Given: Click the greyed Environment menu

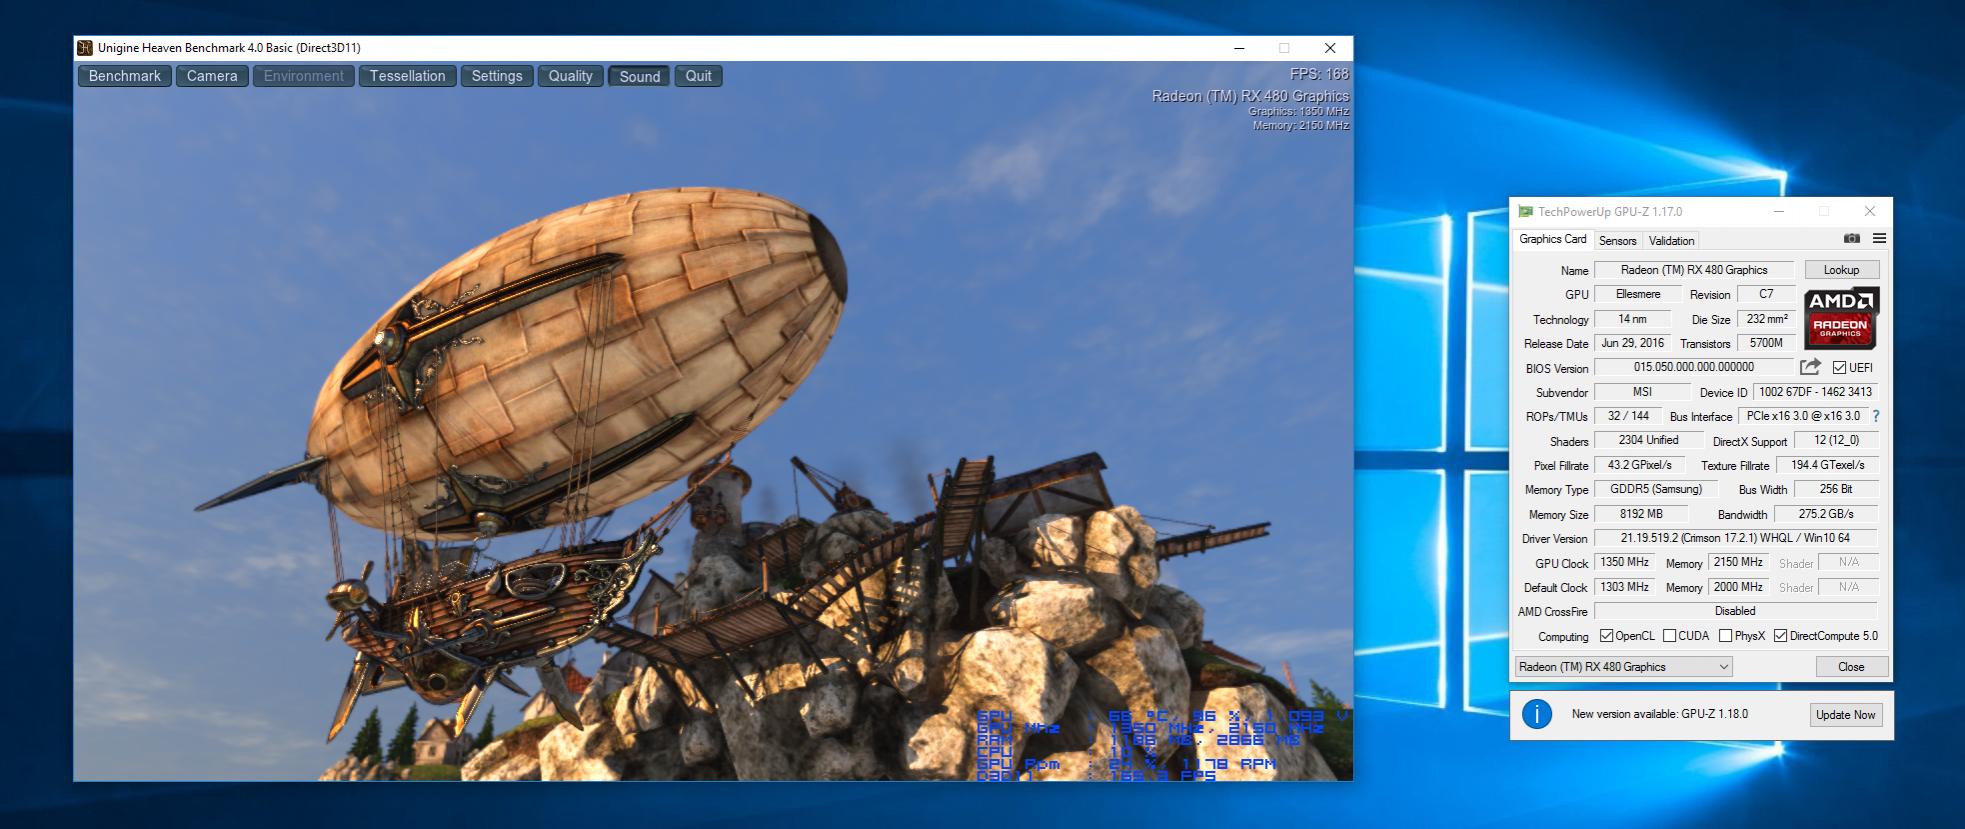Looking at the screenshot, I should (x=303, y=76).
